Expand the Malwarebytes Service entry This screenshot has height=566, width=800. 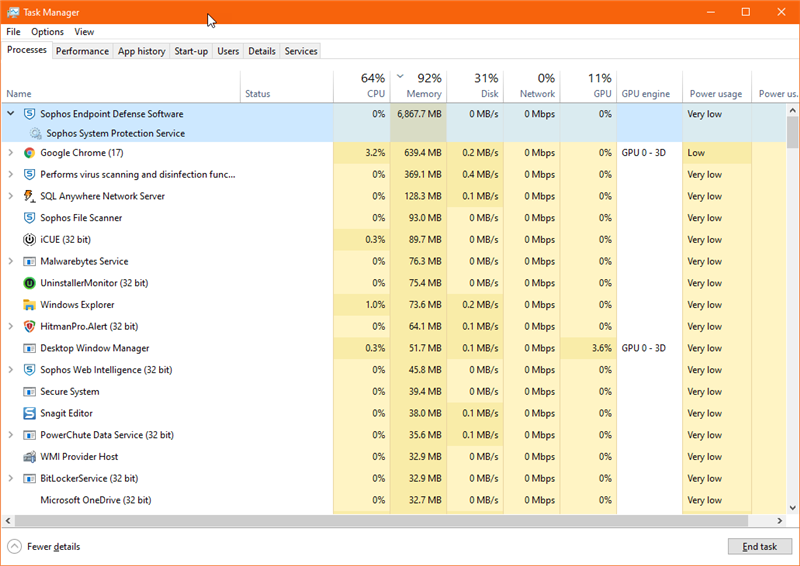pos(11,261)
